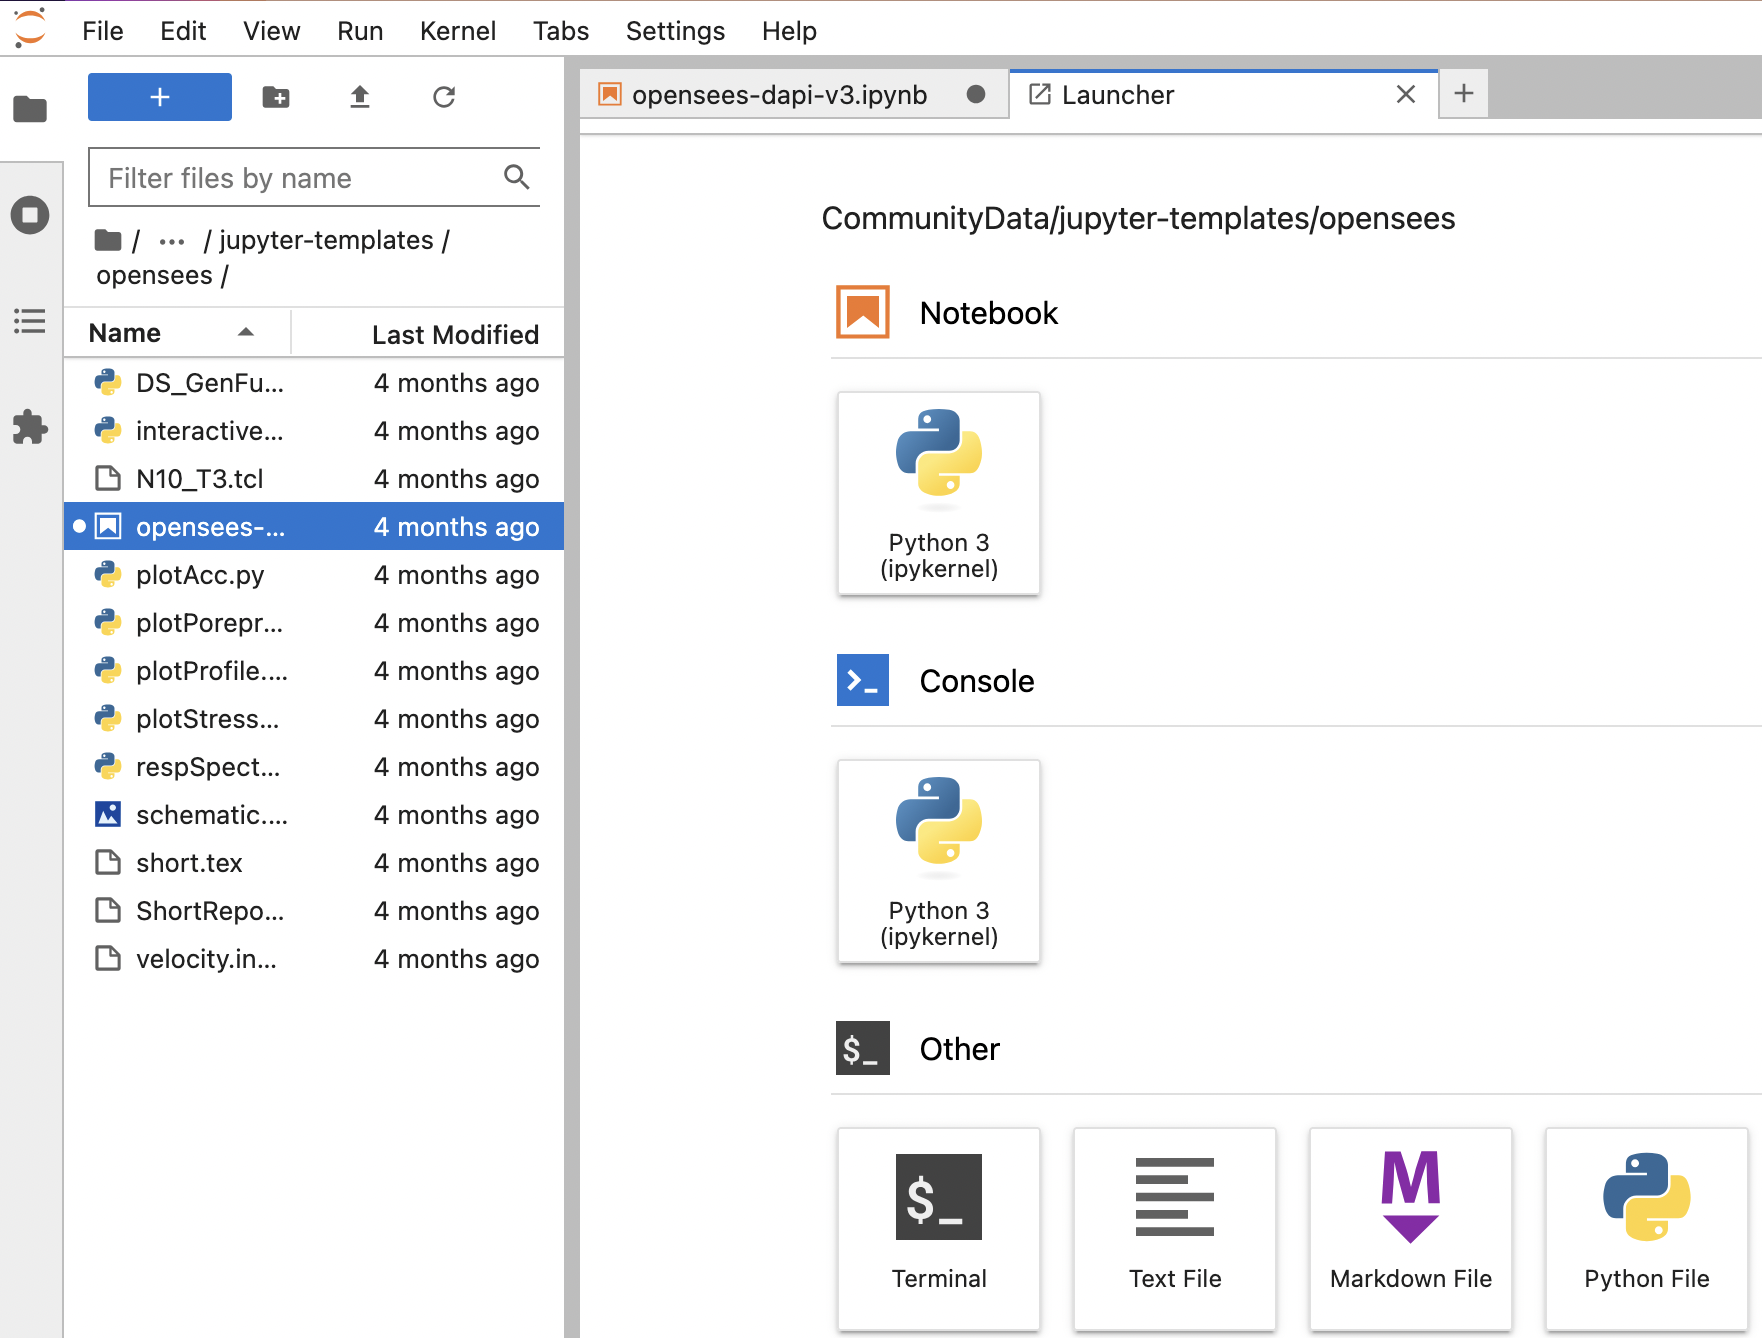Select the interactive... Python file

click(314, 431)
